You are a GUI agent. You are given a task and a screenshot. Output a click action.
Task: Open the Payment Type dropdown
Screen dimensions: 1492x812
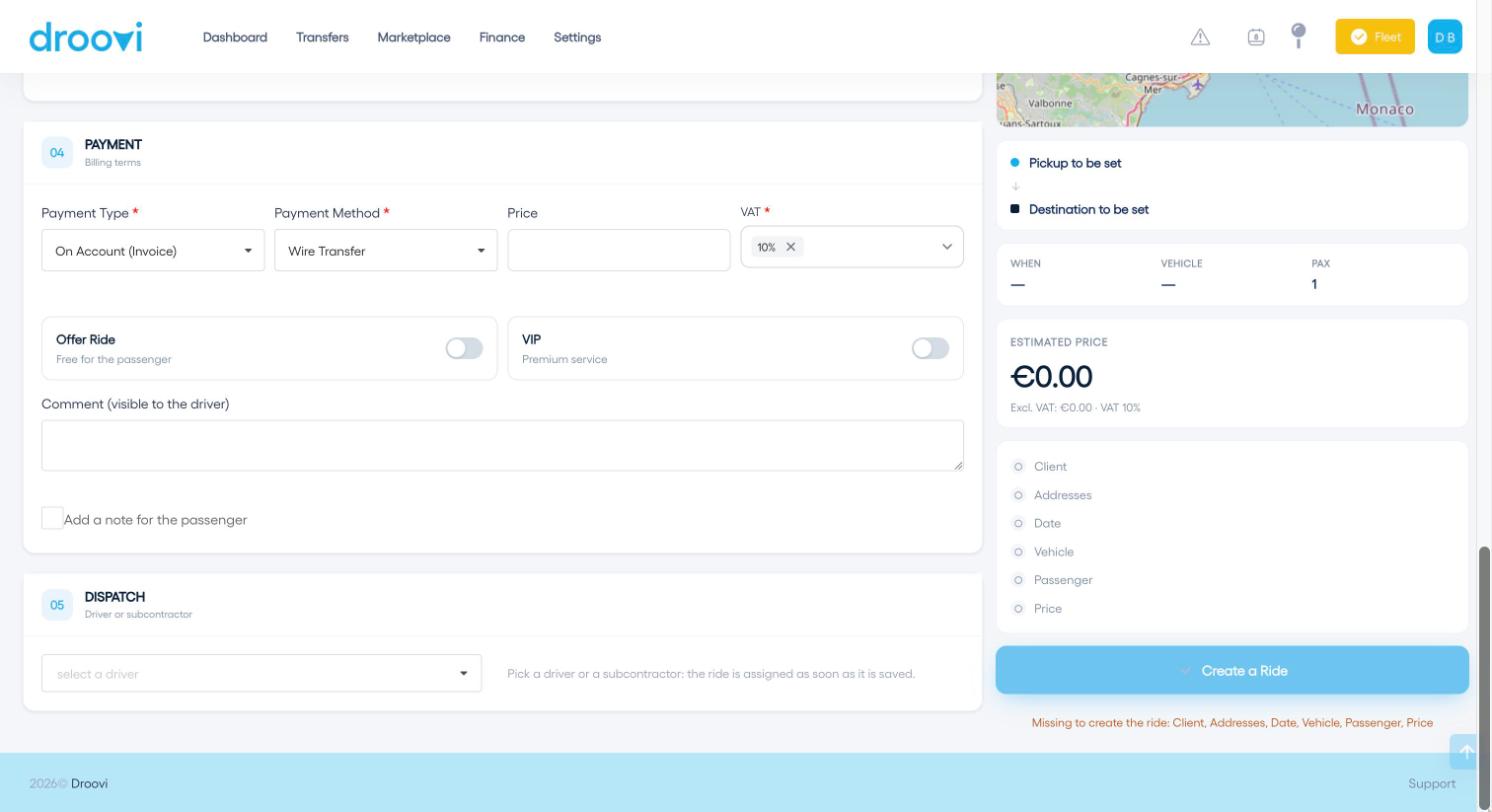153,250
